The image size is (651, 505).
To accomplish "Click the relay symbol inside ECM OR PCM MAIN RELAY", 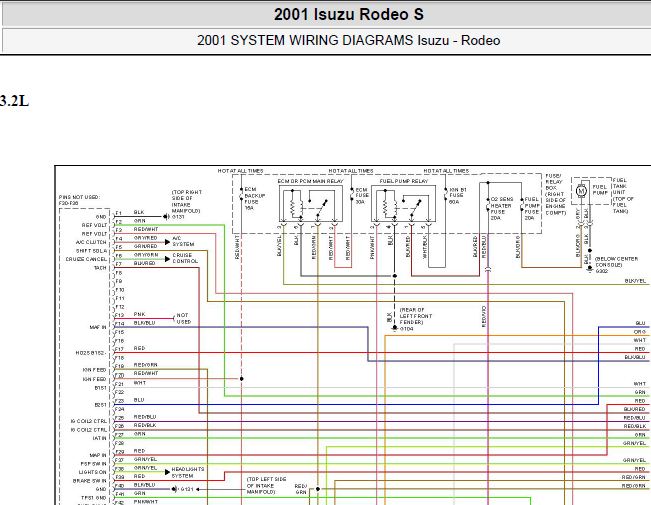I will (x=311, y=203).
